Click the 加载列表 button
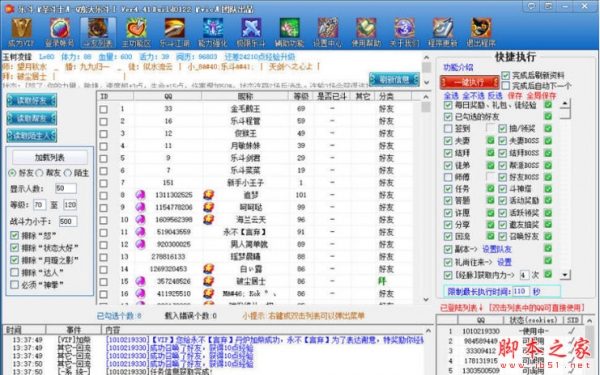Viewport: 600px width, 375px height. pyautogui.click(x=50, y=157)
